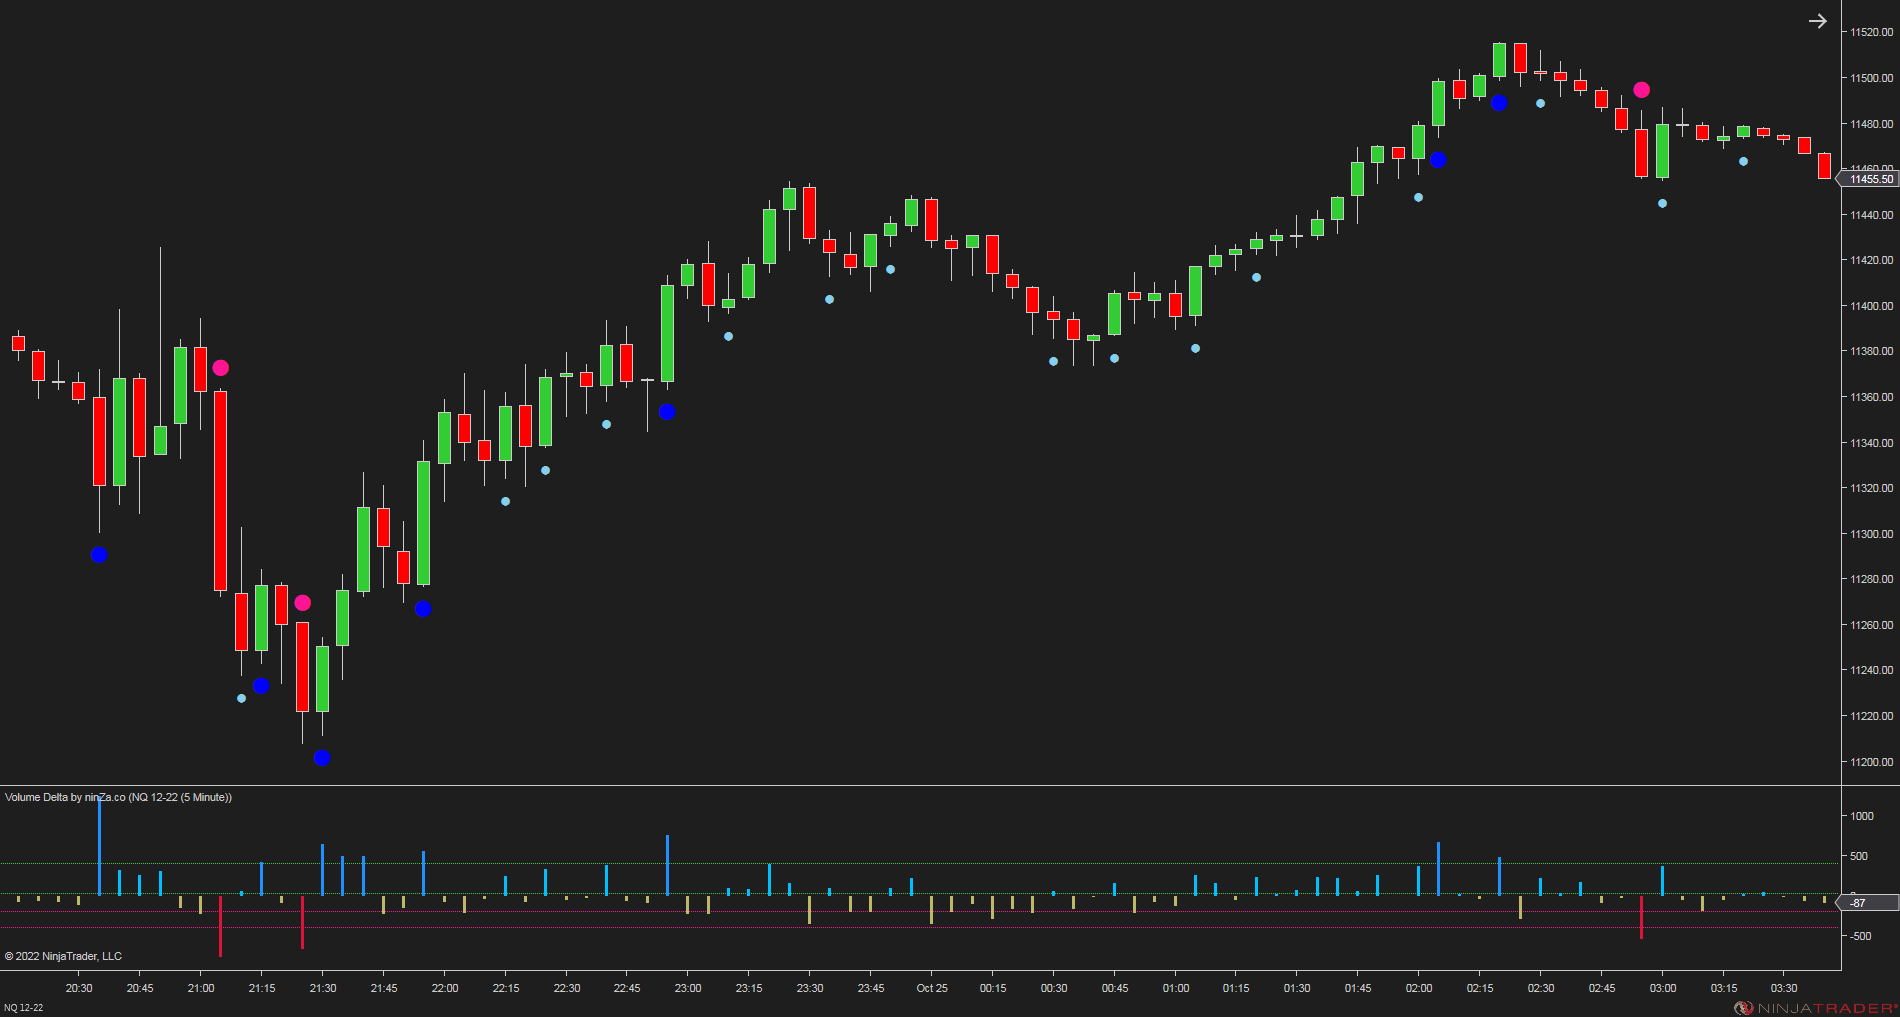Click the © 2022 NinjaTrader, LLC text
This screenshot has width=1900, height=1017.
[x=63, y=956]
